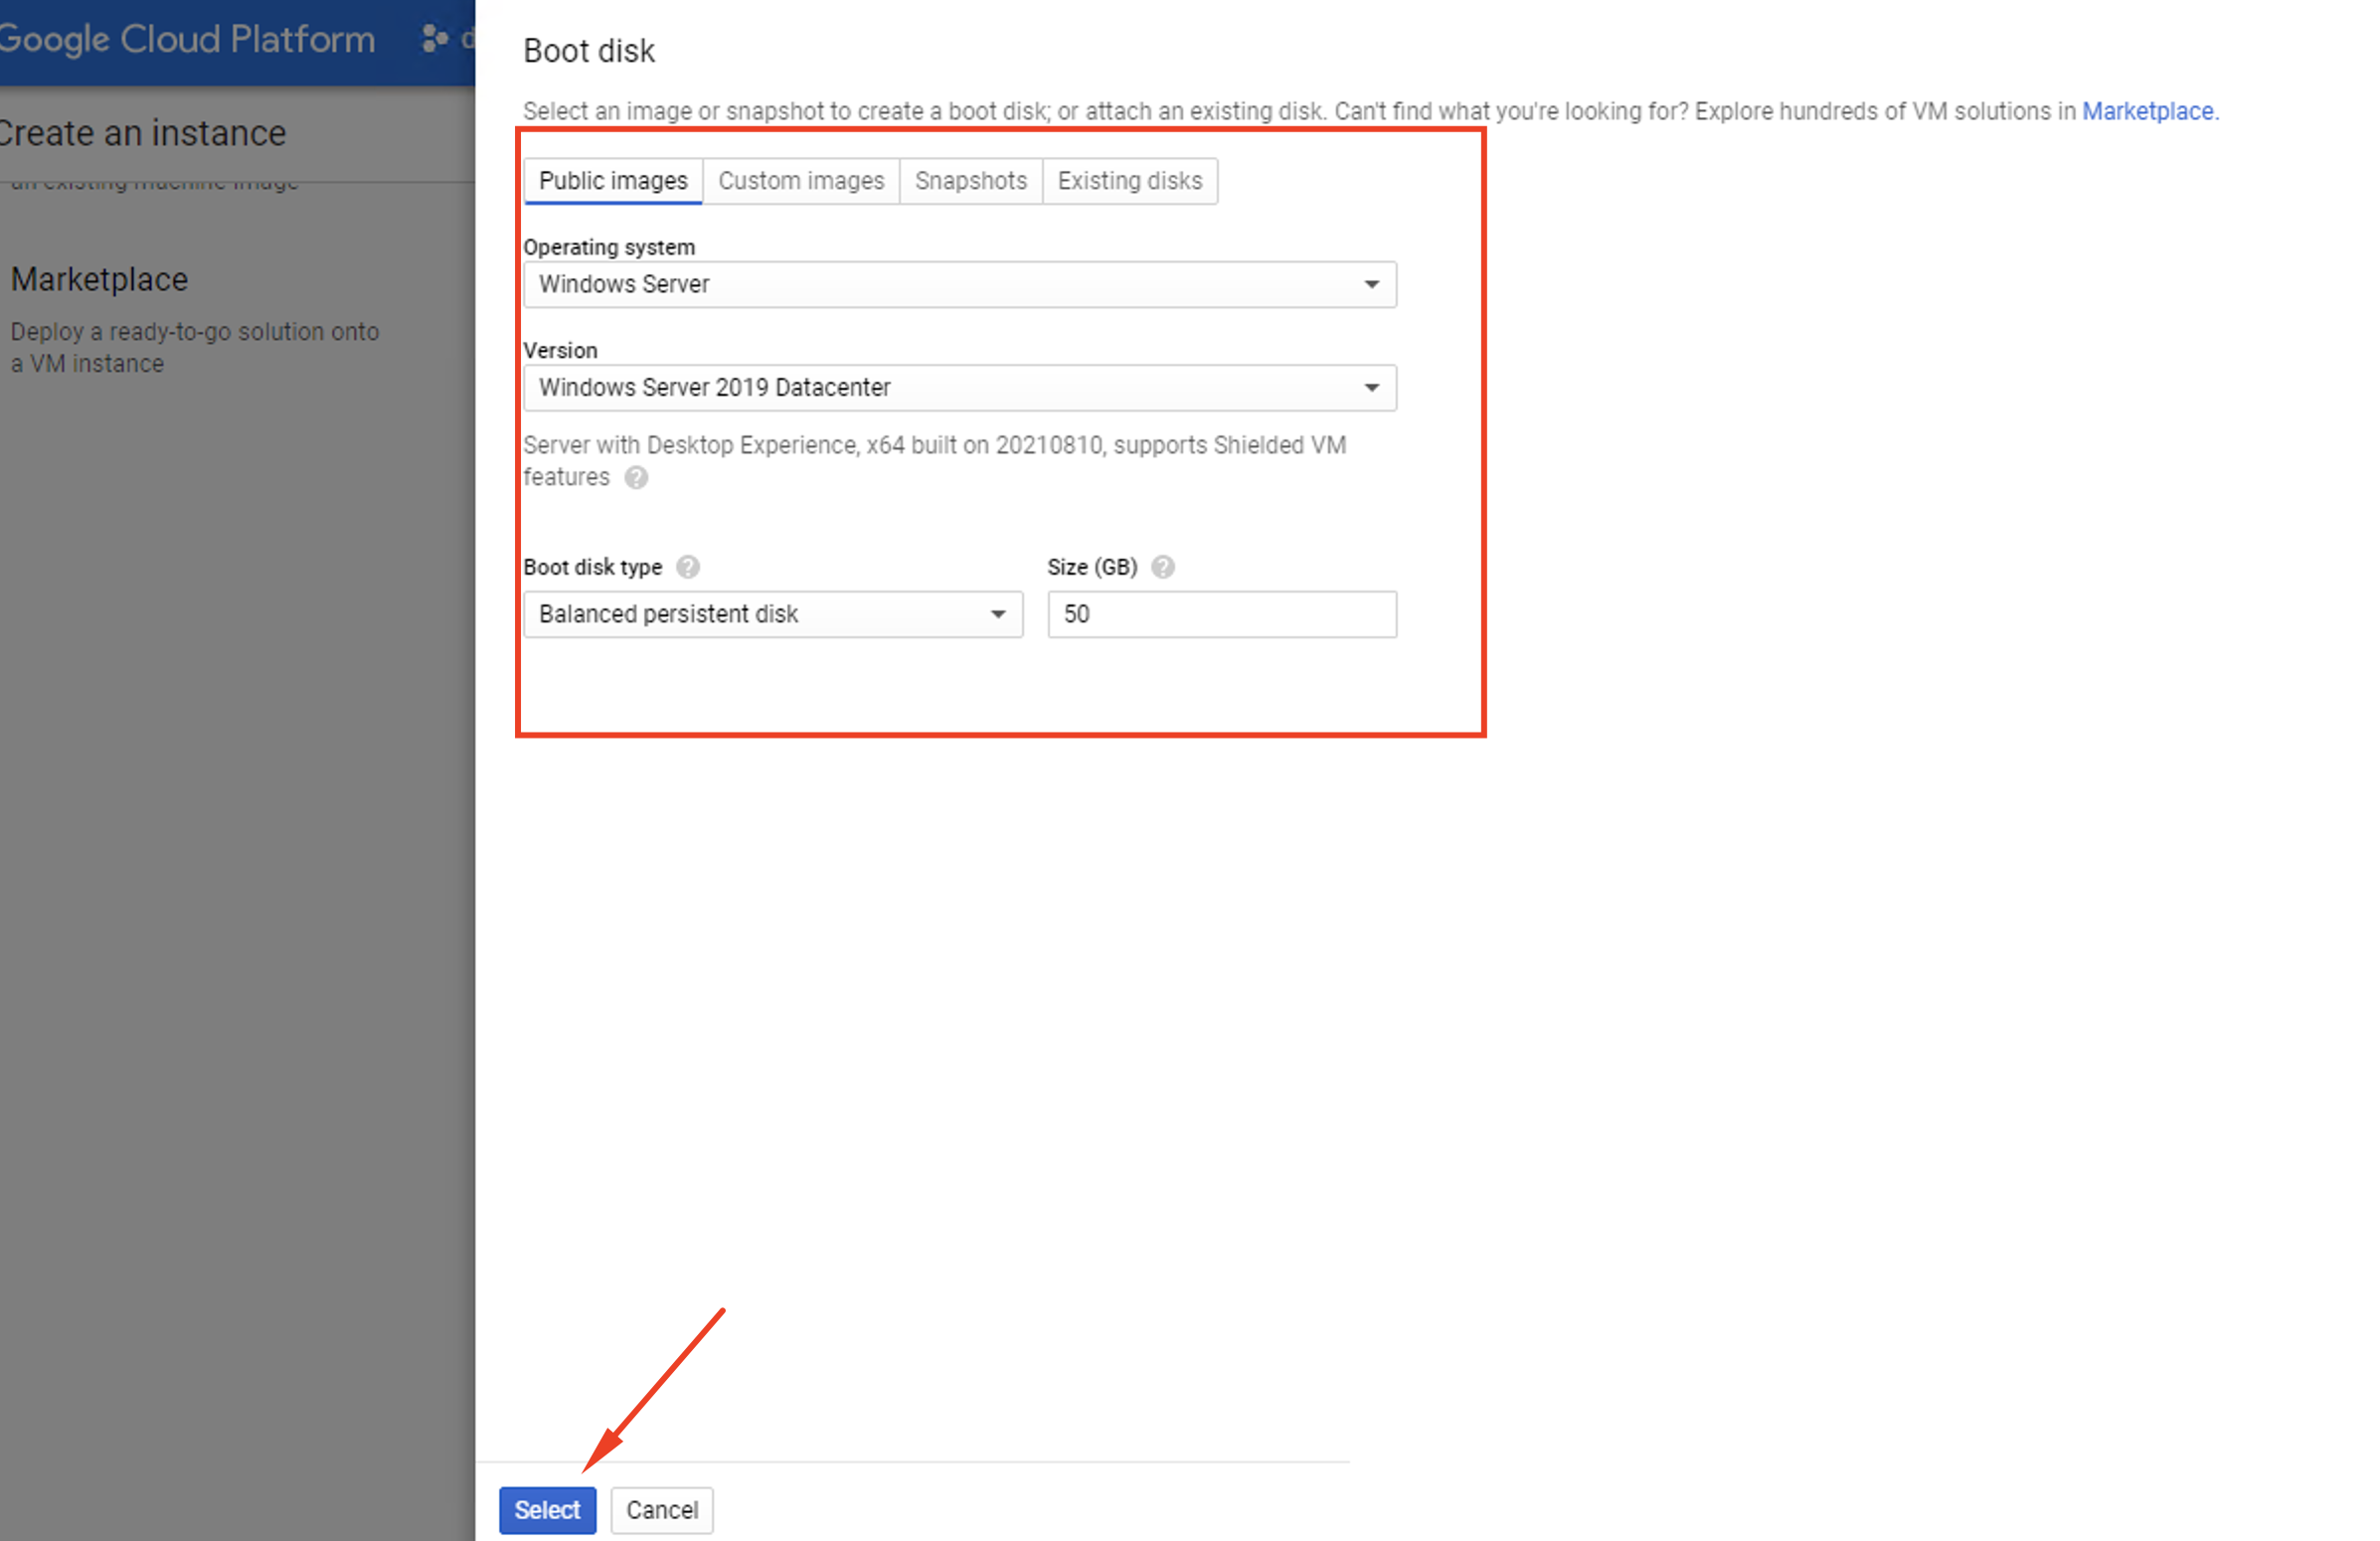This screenshot has width=2380, height=1541.
Task: Click the Boot disk heading
Action: pos(589,51)
